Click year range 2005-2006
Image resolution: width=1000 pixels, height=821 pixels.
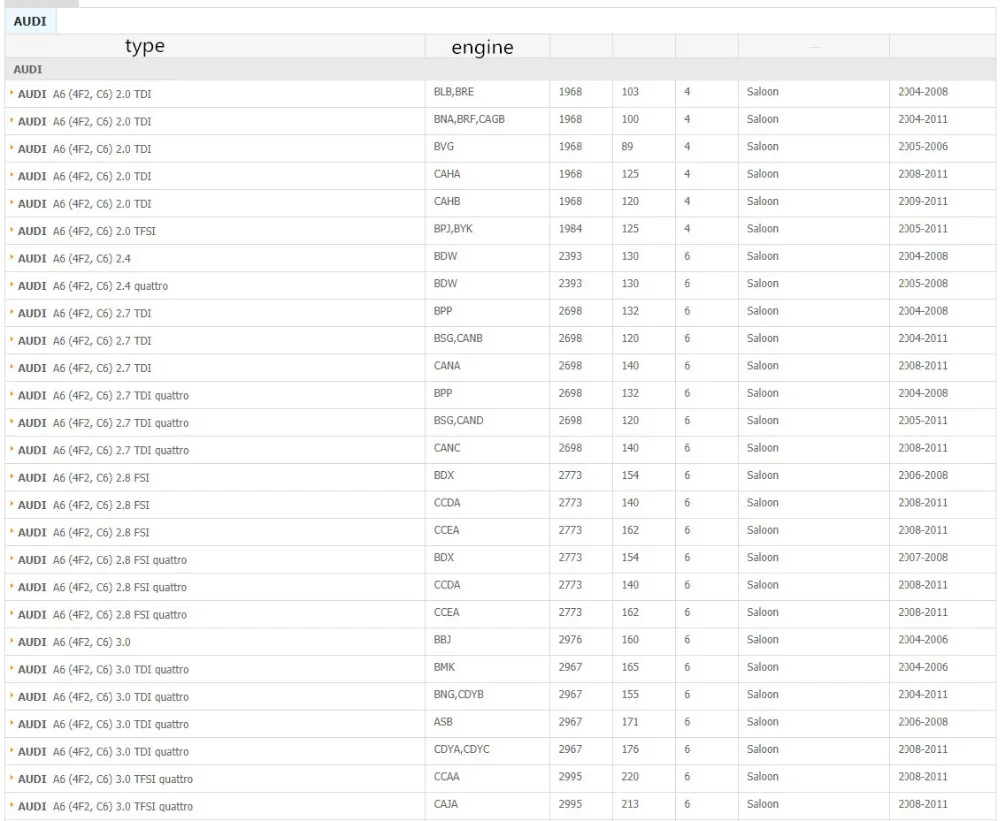click(x=923, y=147)
